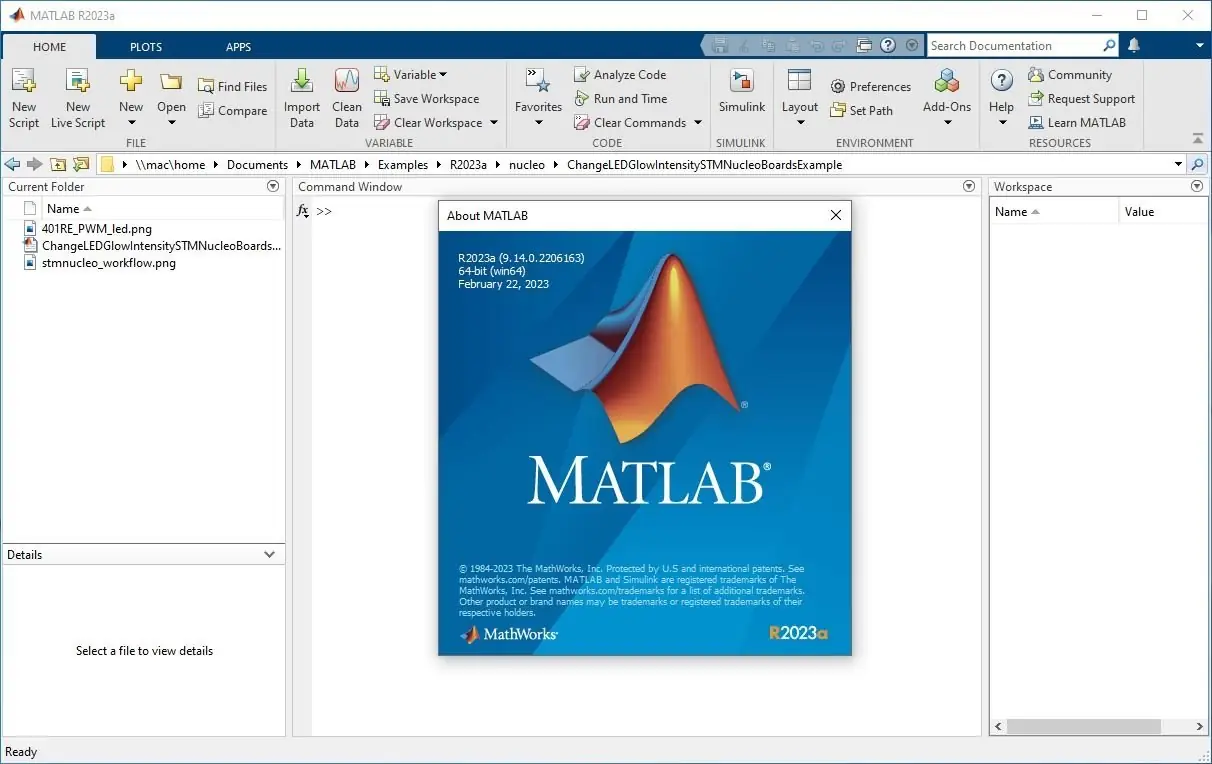Collapse the toolstrip ribbon

1198,139
